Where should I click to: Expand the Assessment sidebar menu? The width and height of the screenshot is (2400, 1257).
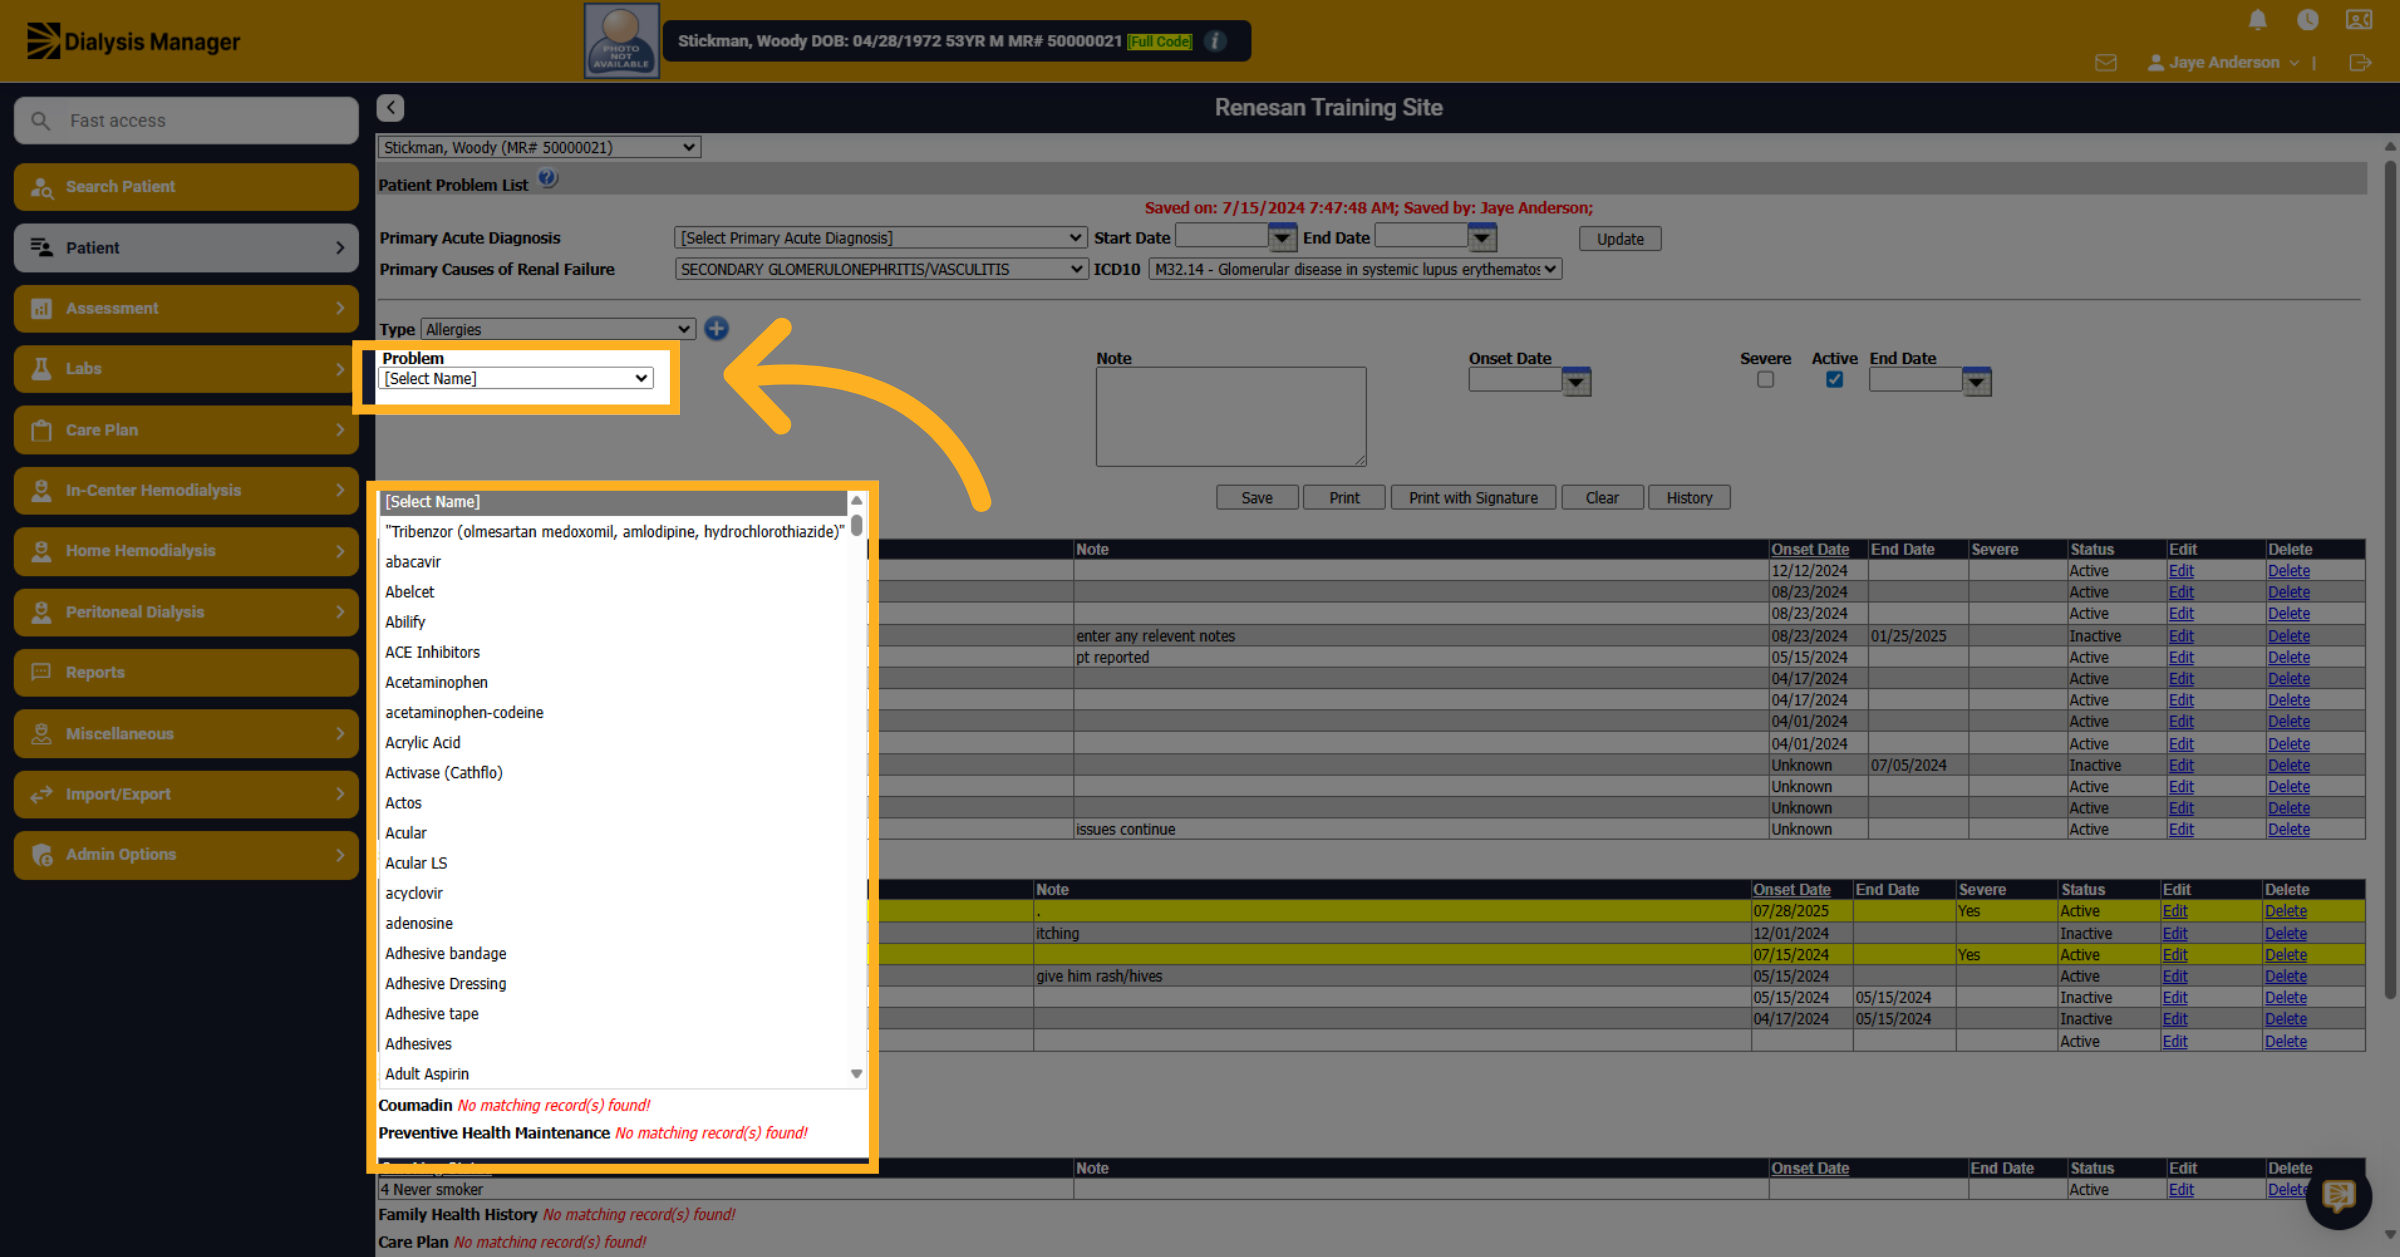(186, 308)
